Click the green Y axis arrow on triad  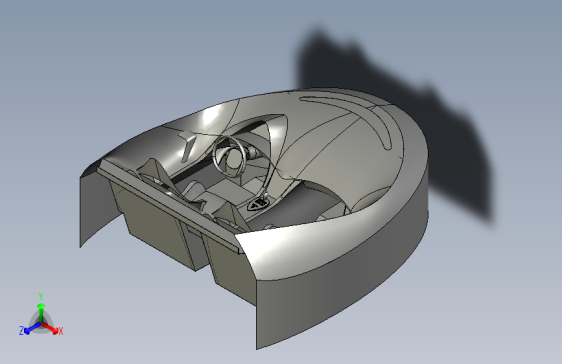click(x=41, y=312)
